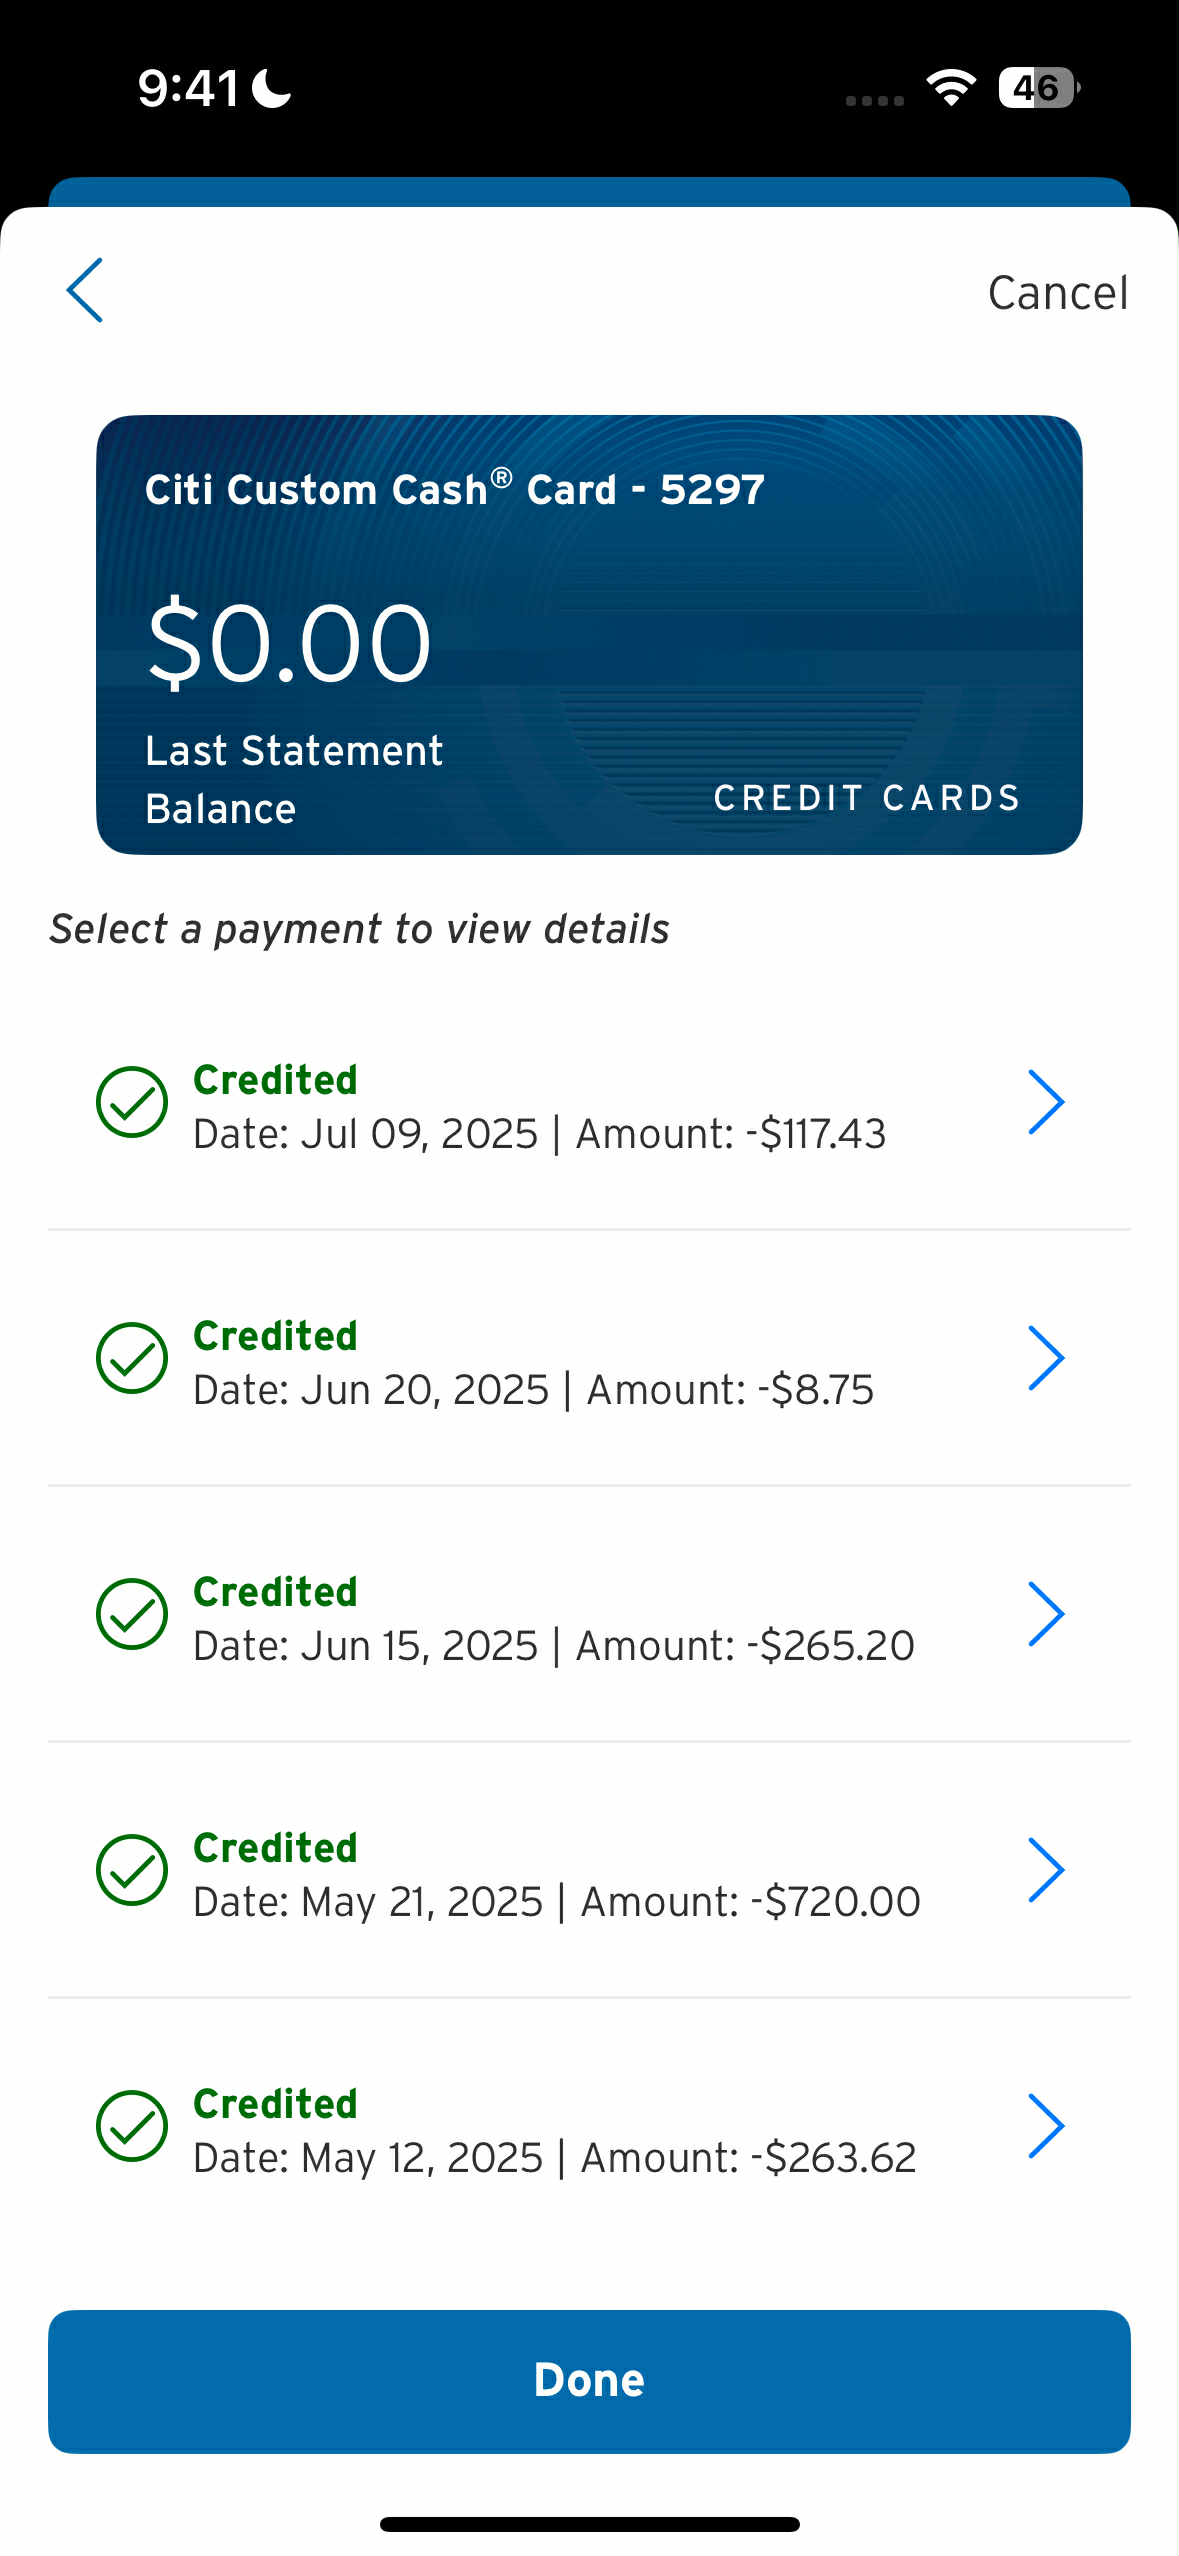The height and width of the screenshot is (2556, 1179).
Task: Tap the green checkmark for May 21 payment
Action: click(132, 1870)
